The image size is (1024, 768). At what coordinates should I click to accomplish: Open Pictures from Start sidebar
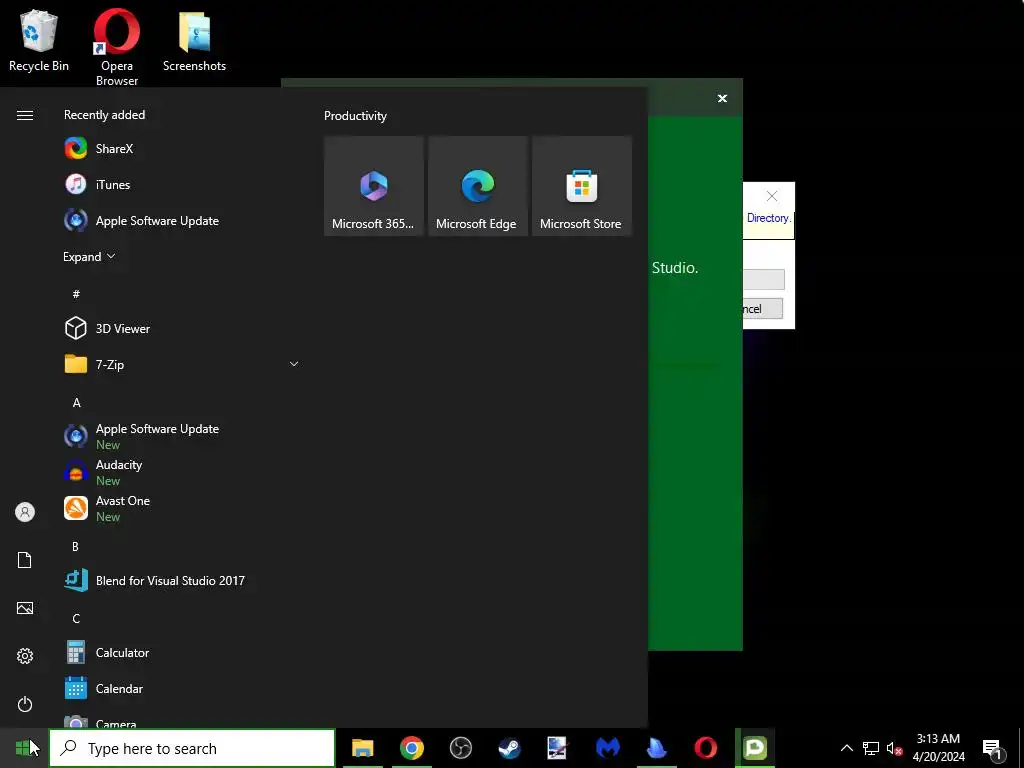pyautogui.click(x=25, y=608)
